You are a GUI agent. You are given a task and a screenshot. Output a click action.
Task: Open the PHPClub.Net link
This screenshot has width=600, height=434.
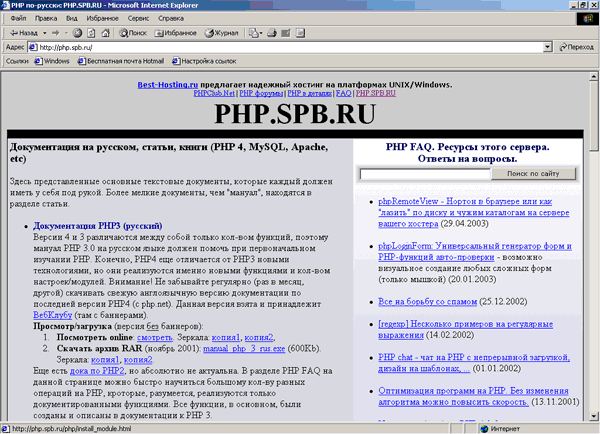[x=214, y=93]
